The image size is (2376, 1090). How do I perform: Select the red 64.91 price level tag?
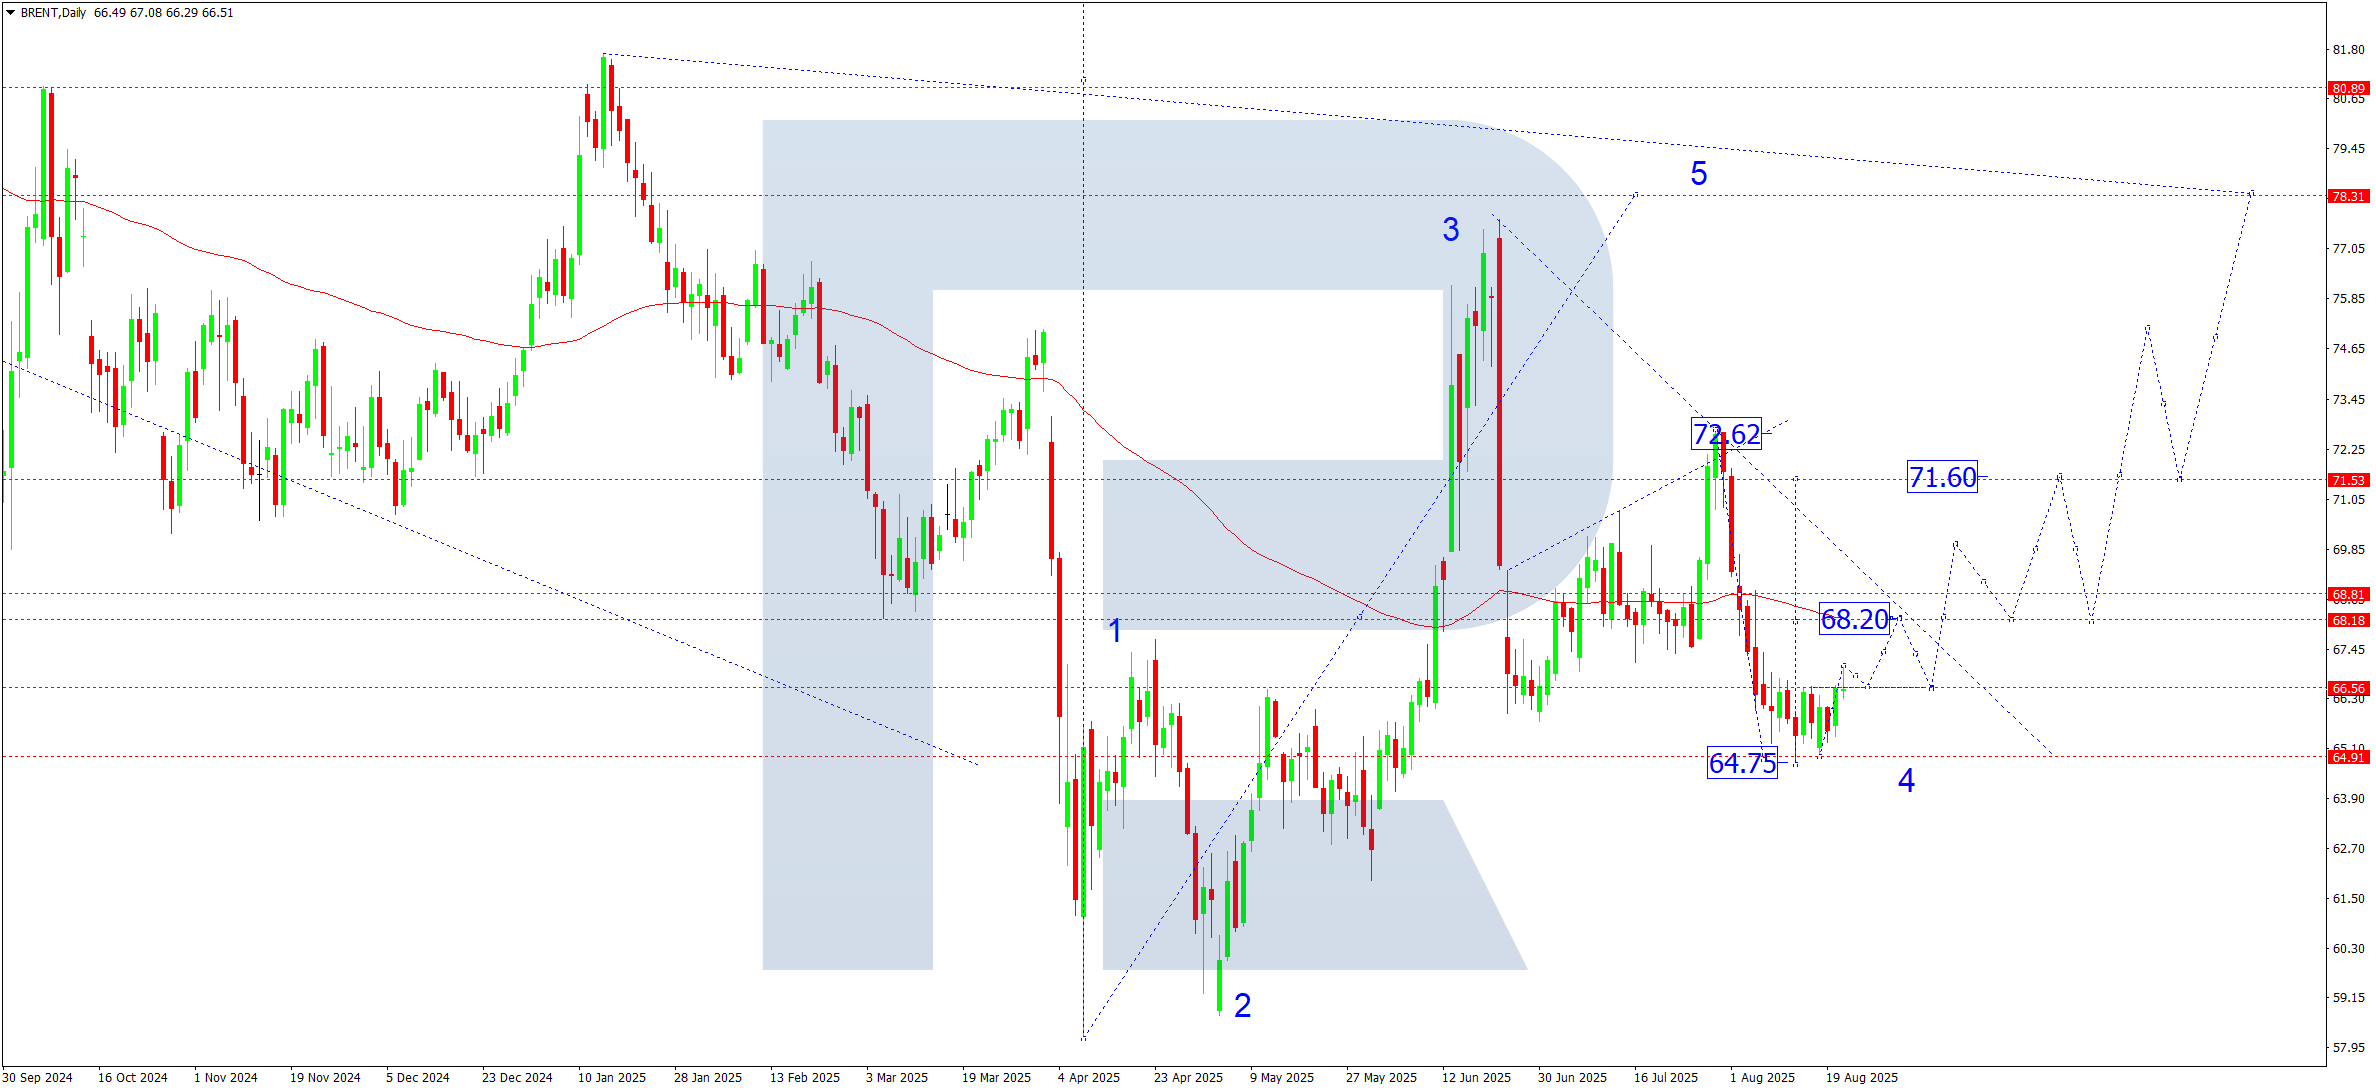tap(2348, 757)
